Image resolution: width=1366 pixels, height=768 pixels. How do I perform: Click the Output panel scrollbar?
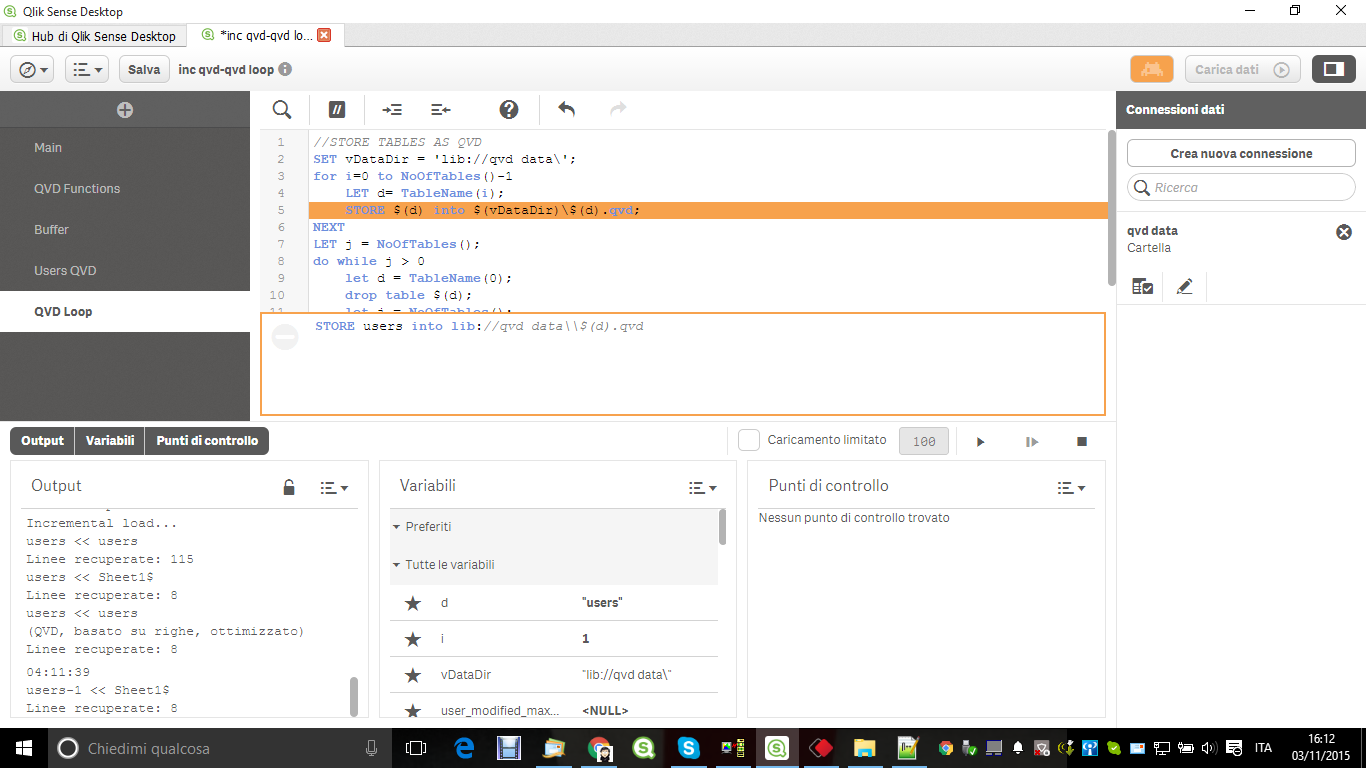pos(353,696)
